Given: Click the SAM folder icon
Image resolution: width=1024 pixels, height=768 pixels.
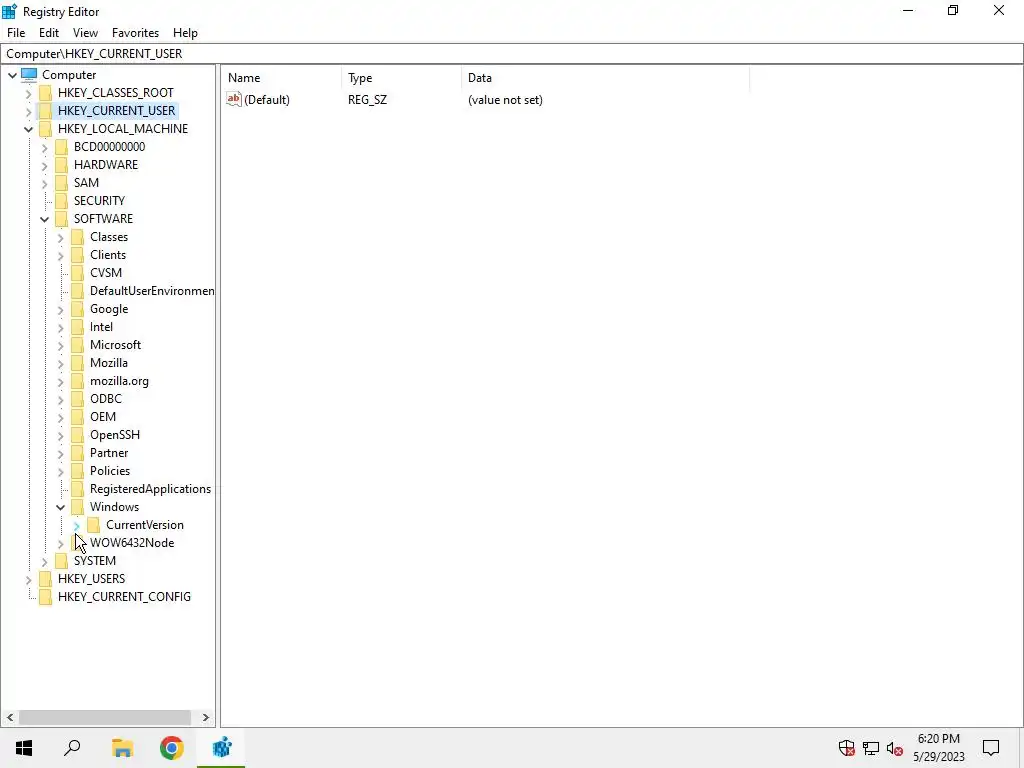Looking at the screenshot, I should (61, 183).
